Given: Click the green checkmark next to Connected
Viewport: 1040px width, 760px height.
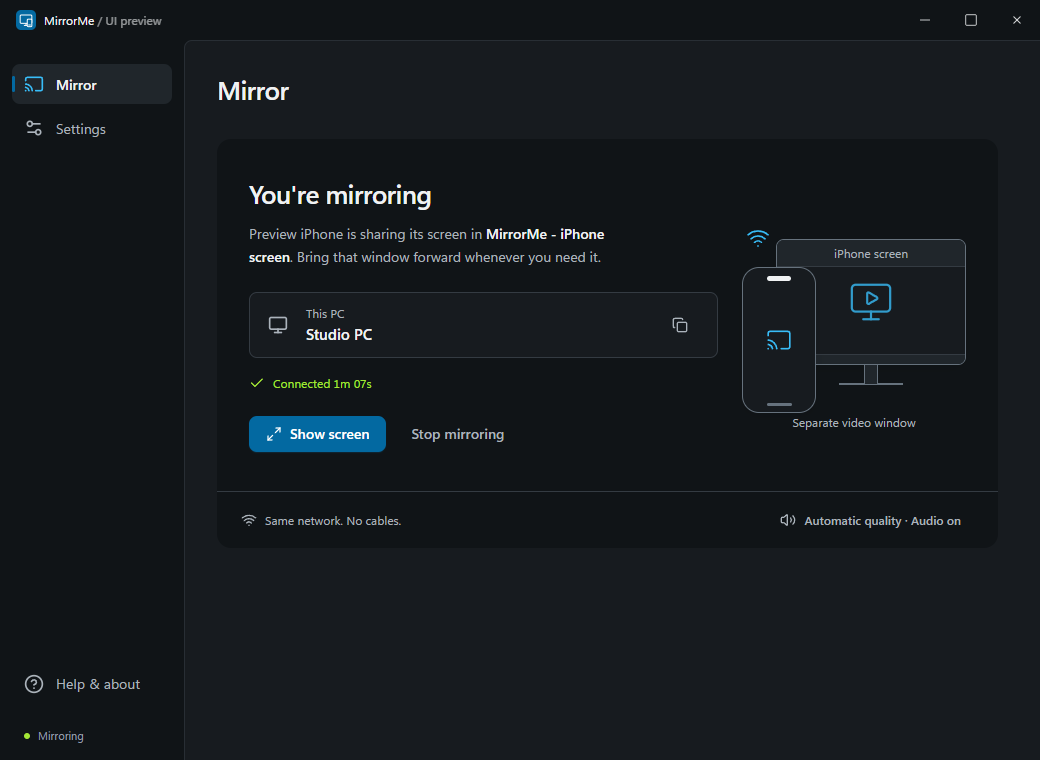Looking at the screenshot, I should (257, 383).
